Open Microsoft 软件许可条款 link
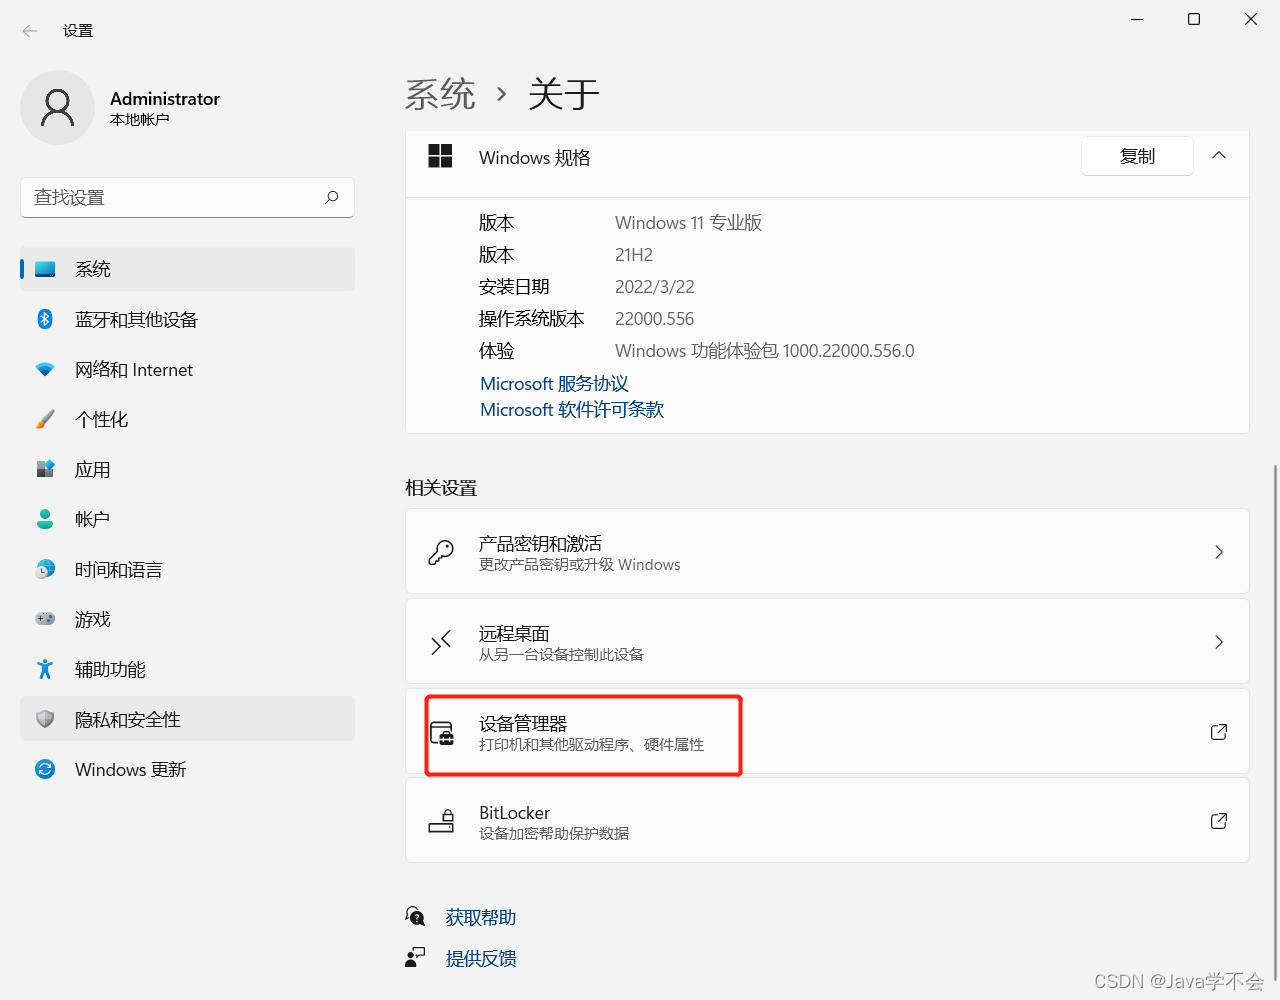Screen dimensions: 1280x1000 pos(572,410)
